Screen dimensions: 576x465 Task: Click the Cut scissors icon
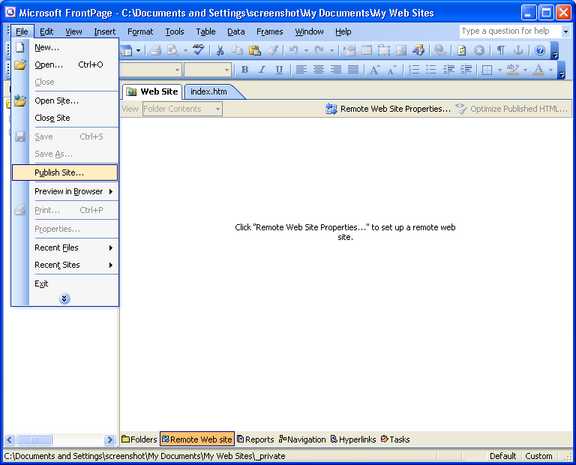pos(220,50)
